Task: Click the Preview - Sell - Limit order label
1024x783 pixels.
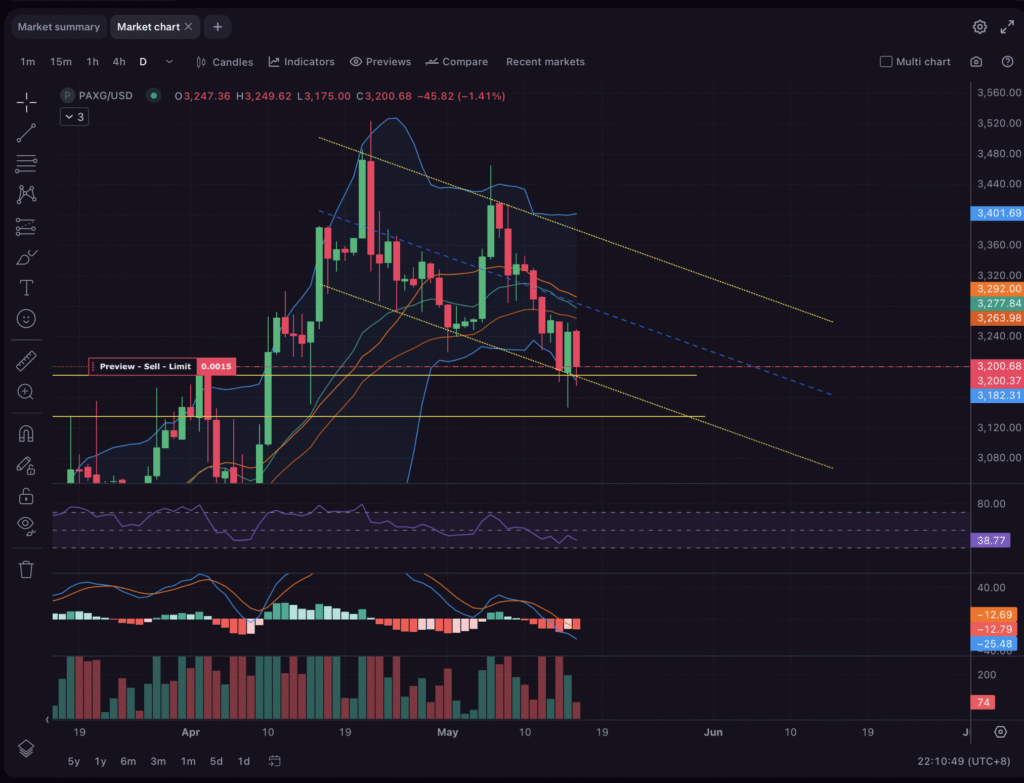Action: pos(145,366)
